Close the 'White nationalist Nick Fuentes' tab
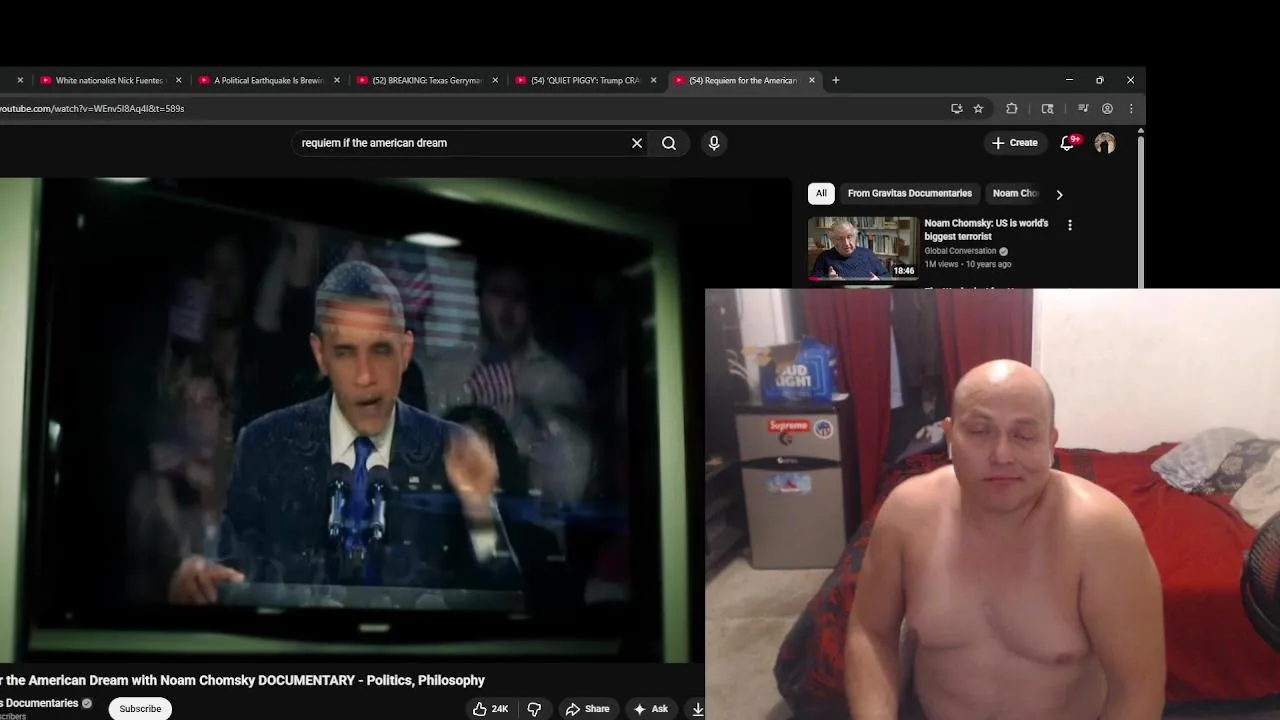The width and height of the screenshot is (1280, 720). pos(179,80)
